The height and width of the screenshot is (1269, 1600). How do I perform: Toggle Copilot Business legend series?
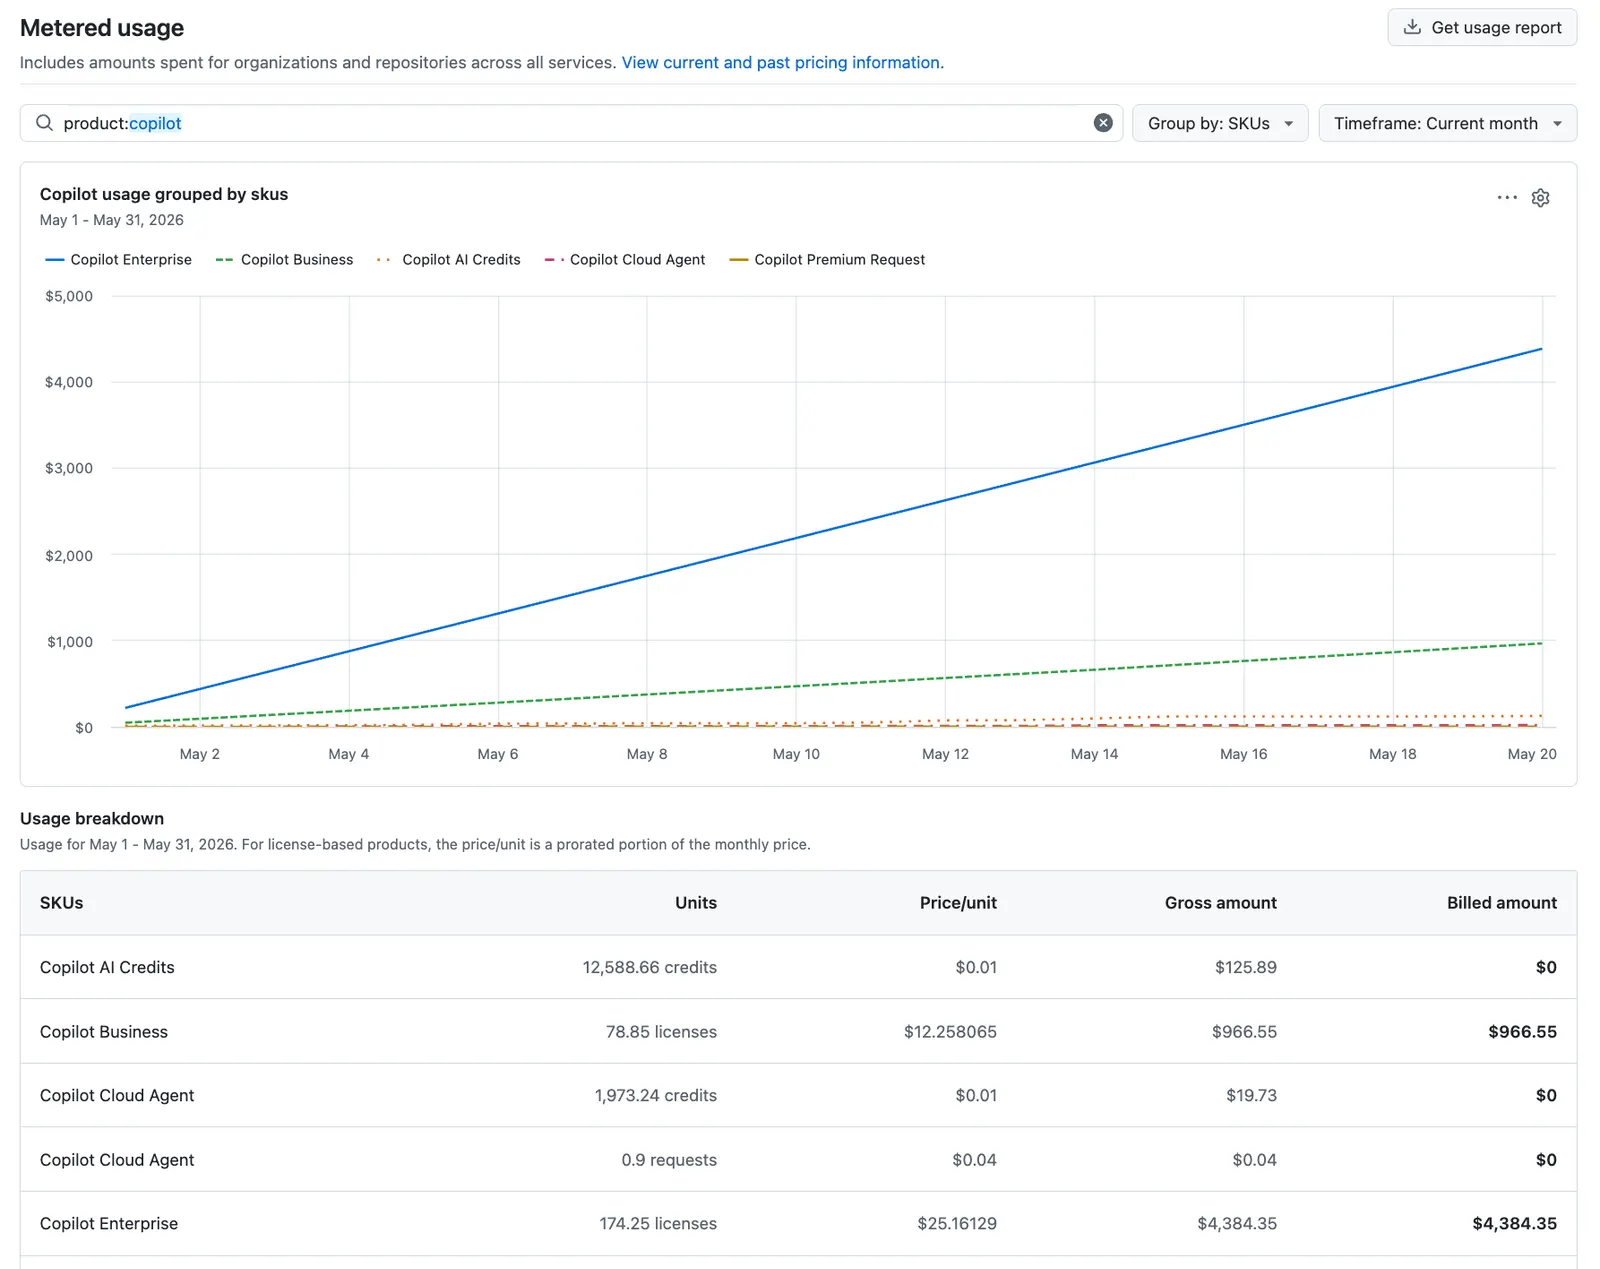285,259
